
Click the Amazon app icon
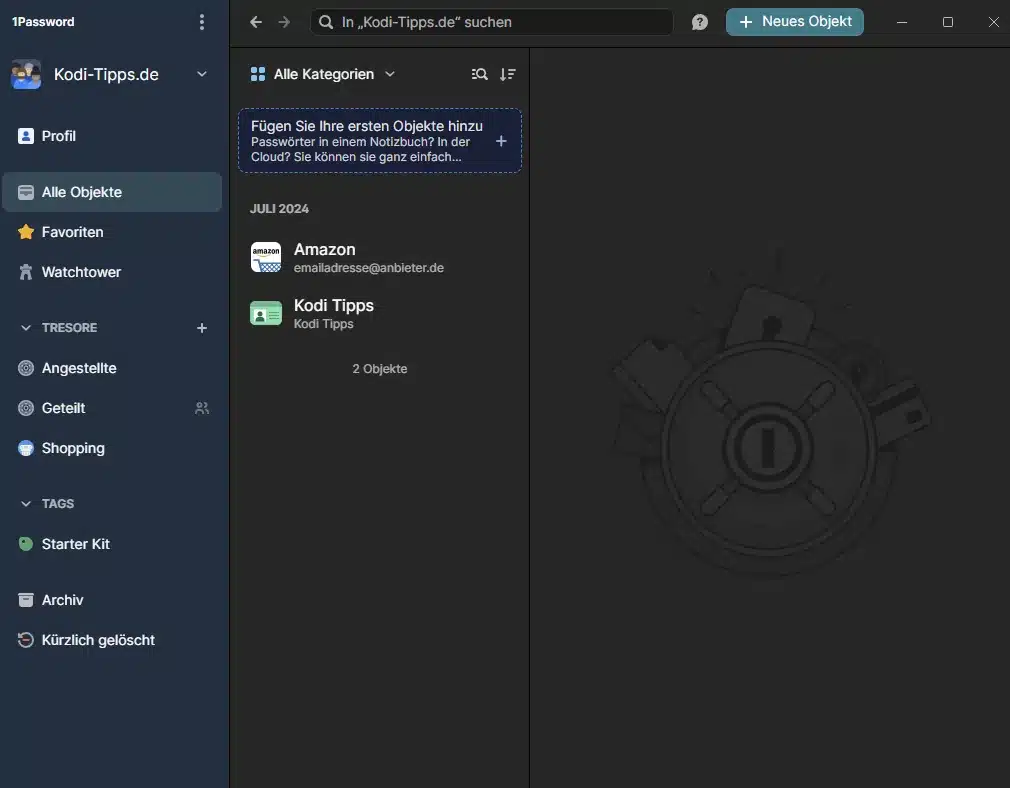pos(266,257)
